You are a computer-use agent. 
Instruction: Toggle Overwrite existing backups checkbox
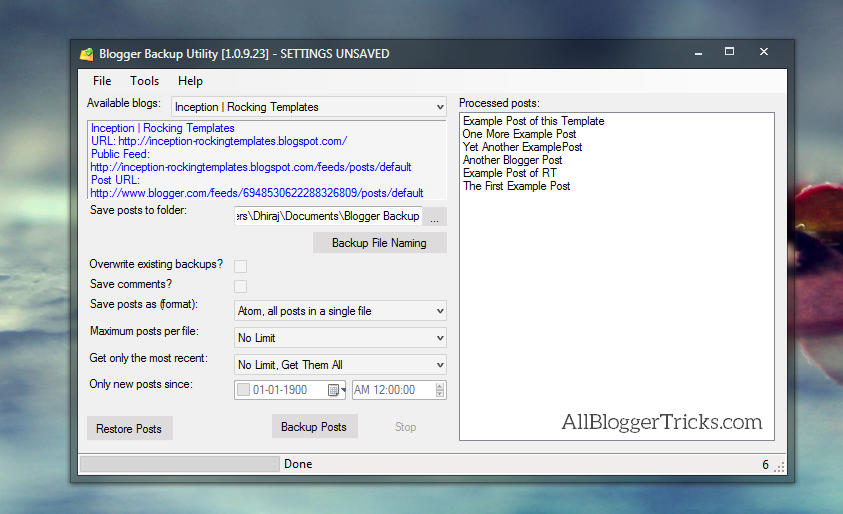click(240, 266)
